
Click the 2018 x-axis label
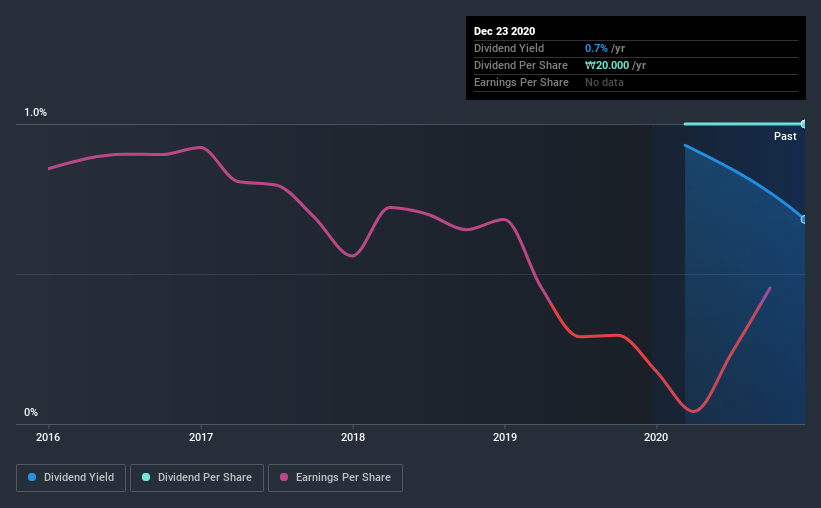[x=353, y=437]
